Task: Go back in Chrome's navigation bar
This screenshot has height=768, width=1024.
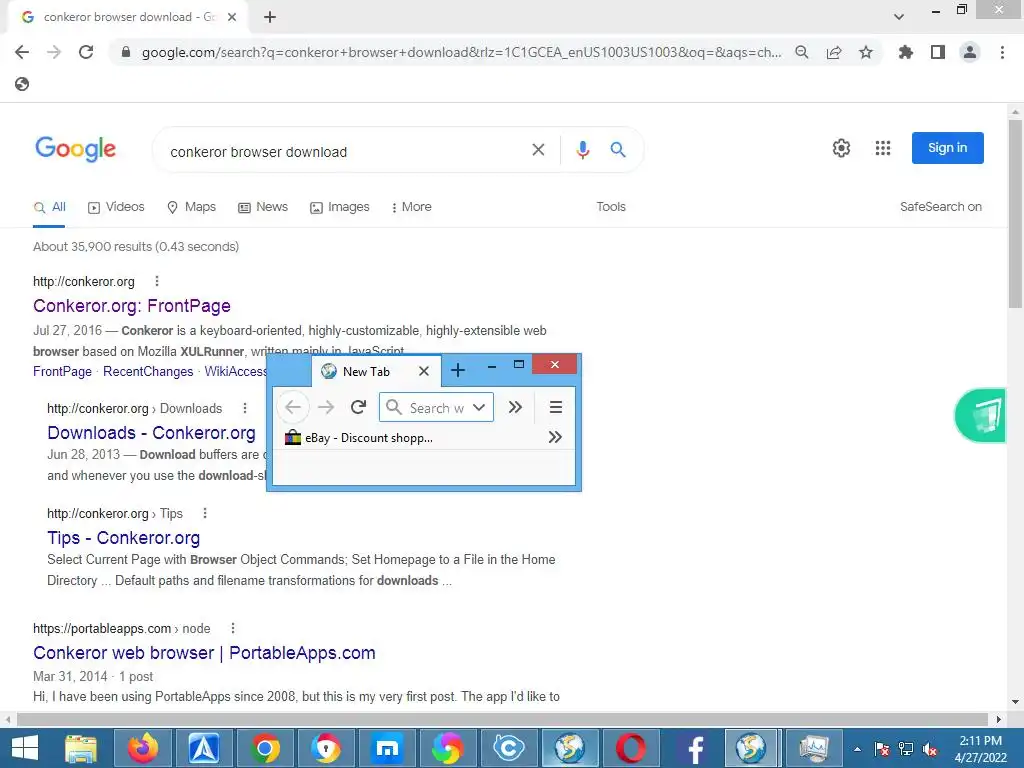Action: coord(22,52)
